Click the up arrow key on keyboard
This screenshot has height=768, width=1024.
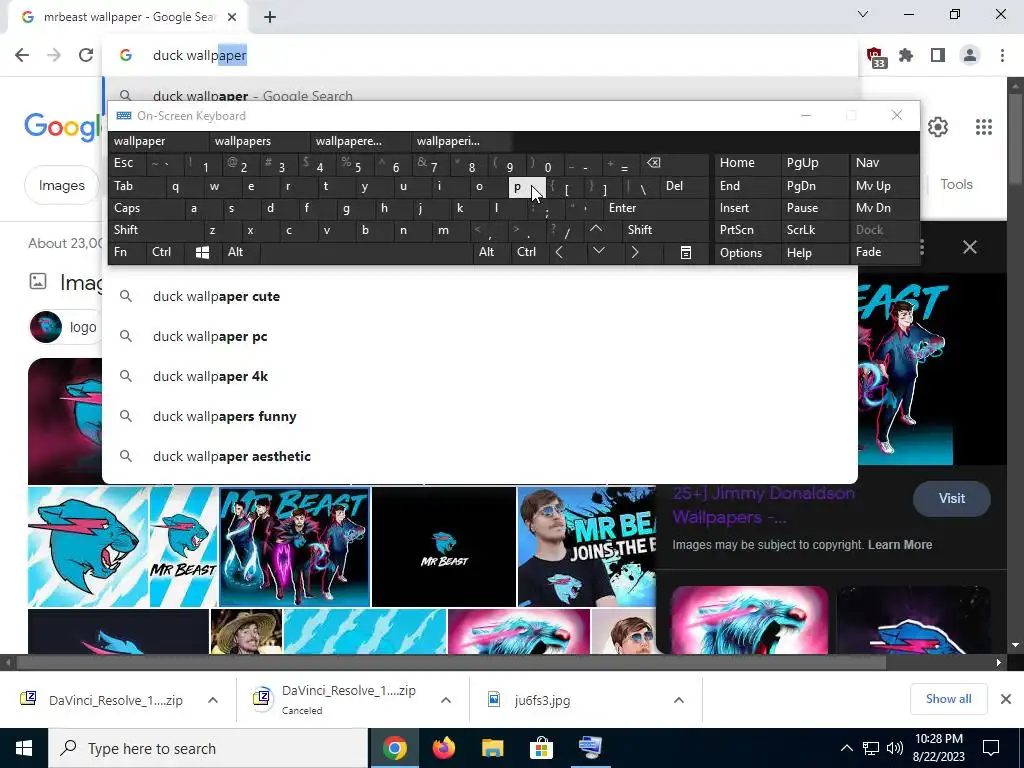pos(596,229)
